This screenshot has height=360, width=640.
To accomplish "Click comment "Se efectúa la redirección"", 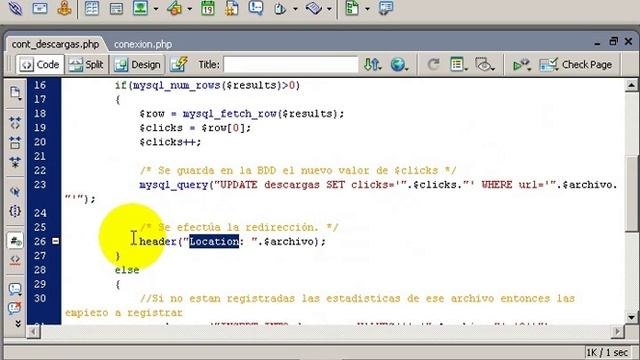I will (238, 227).
